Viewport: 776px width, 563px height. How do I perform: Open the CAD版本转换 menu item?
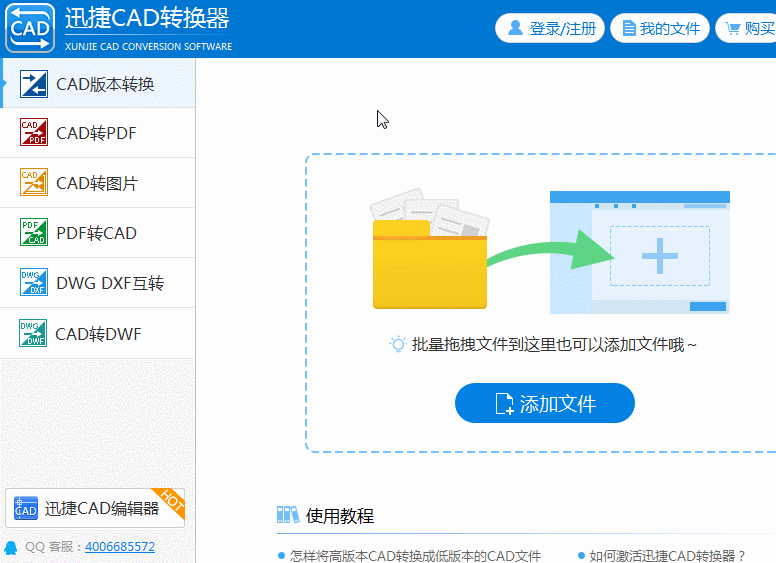[98, 83]
